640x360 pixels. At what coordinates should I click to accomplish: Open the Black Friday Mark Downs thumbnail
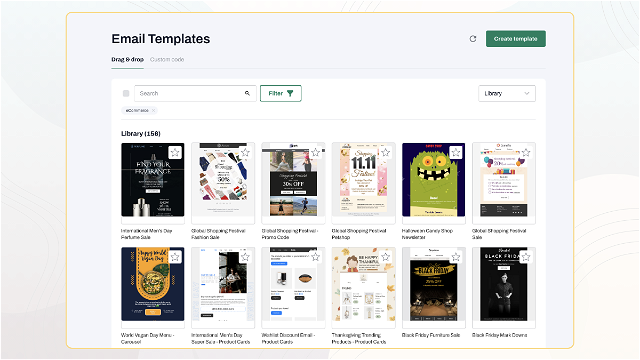[504, 288]
